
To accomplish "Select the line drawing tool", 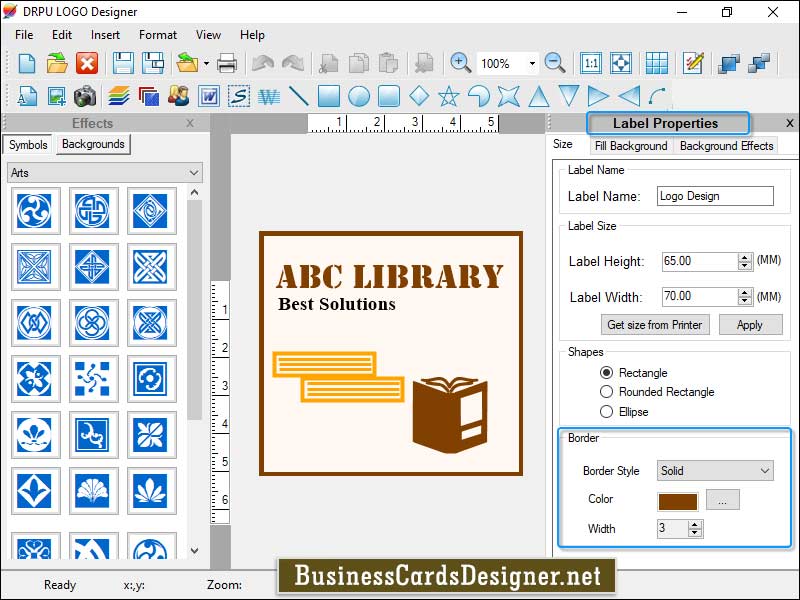I will click(x=298, y=97).
